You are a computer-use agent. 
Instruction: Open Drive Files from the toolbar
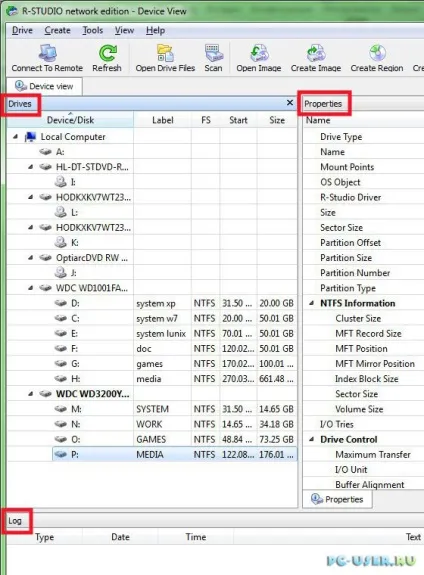[165, 53]
